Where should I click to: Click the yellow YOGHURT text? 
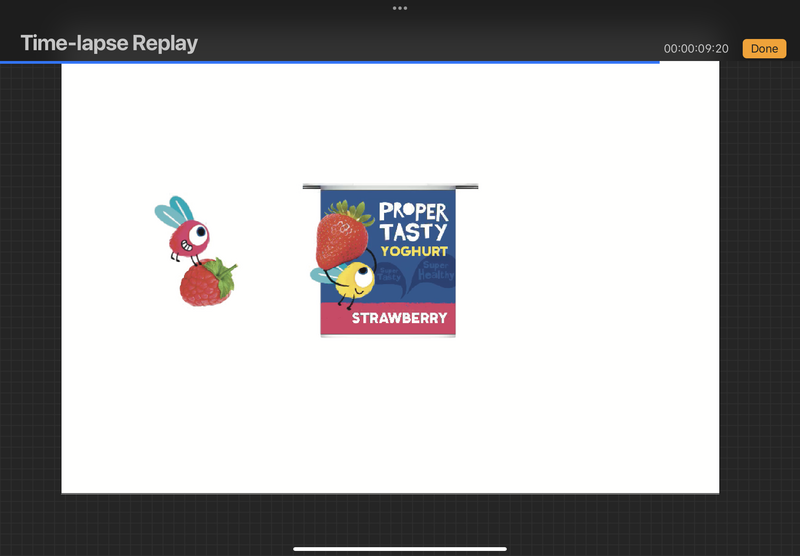414,251
